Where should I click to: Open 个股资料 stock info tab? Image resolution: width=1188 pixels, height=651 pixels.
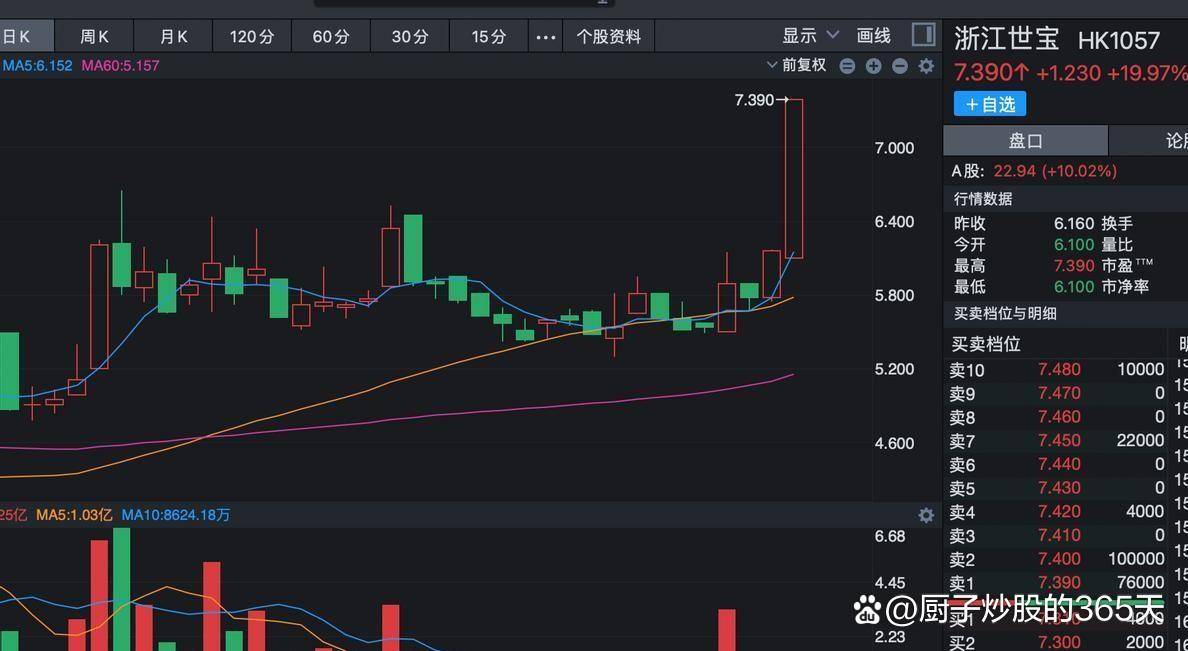pos(608,37)
